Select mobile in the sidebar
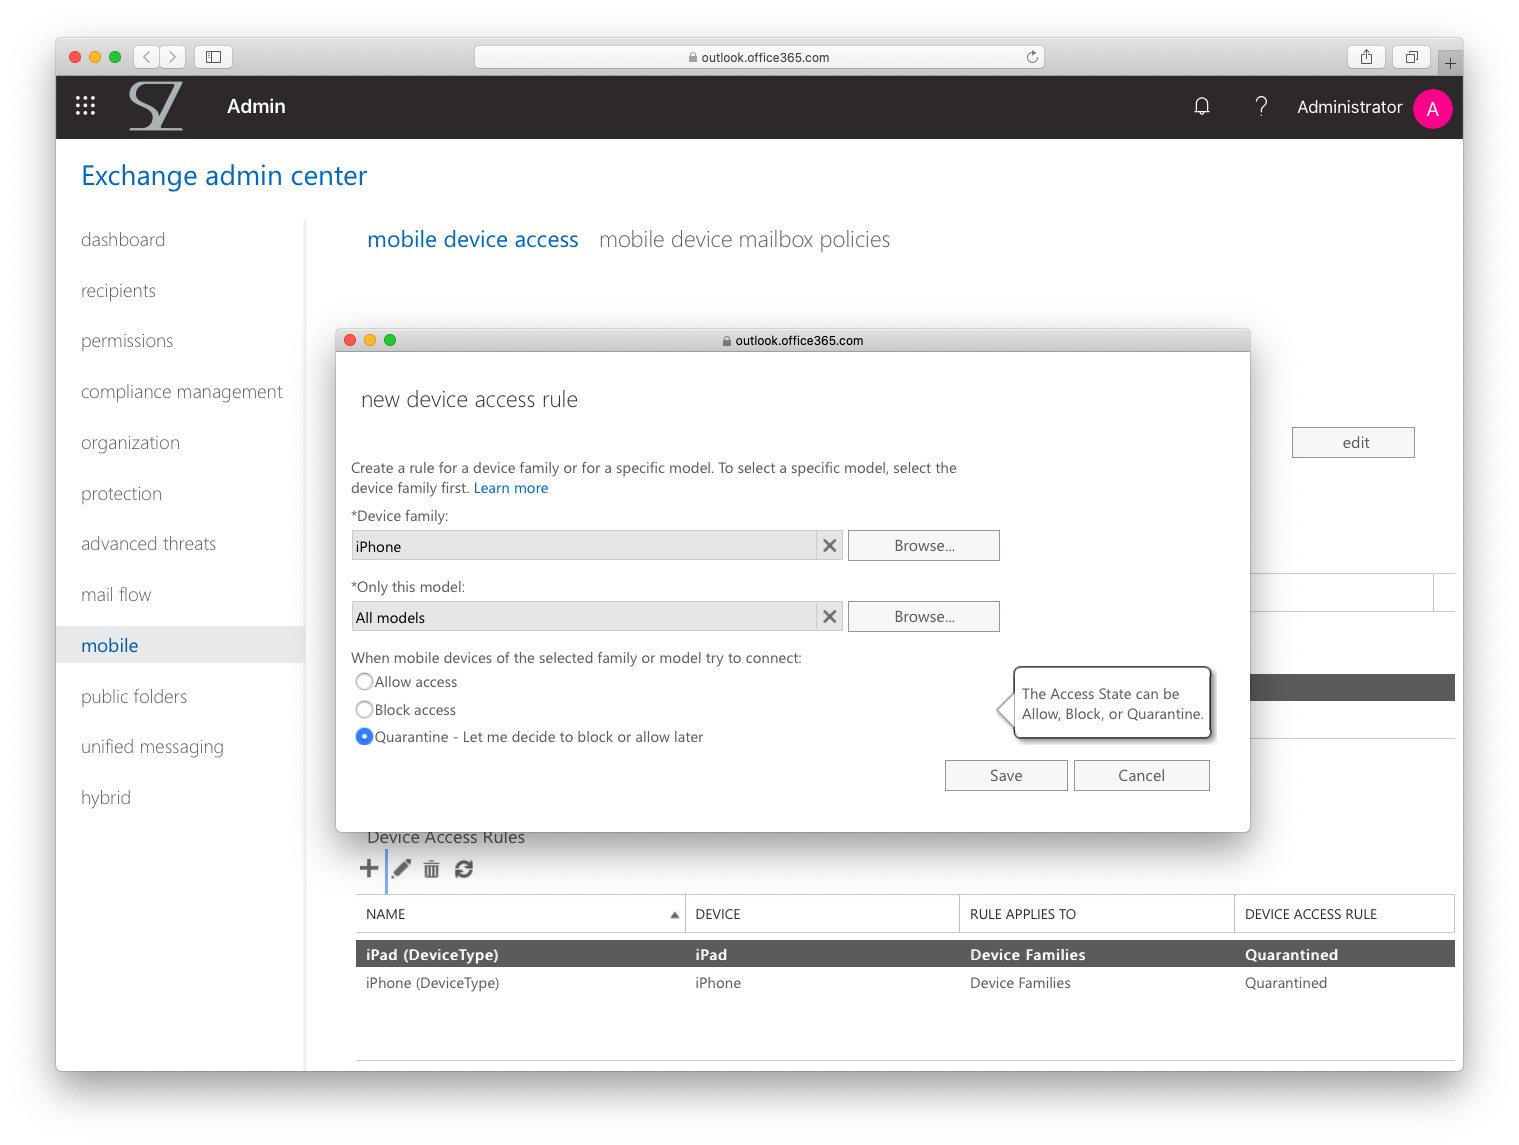Viewport: 1519px width, 1145px height. [x=180, y=645]
